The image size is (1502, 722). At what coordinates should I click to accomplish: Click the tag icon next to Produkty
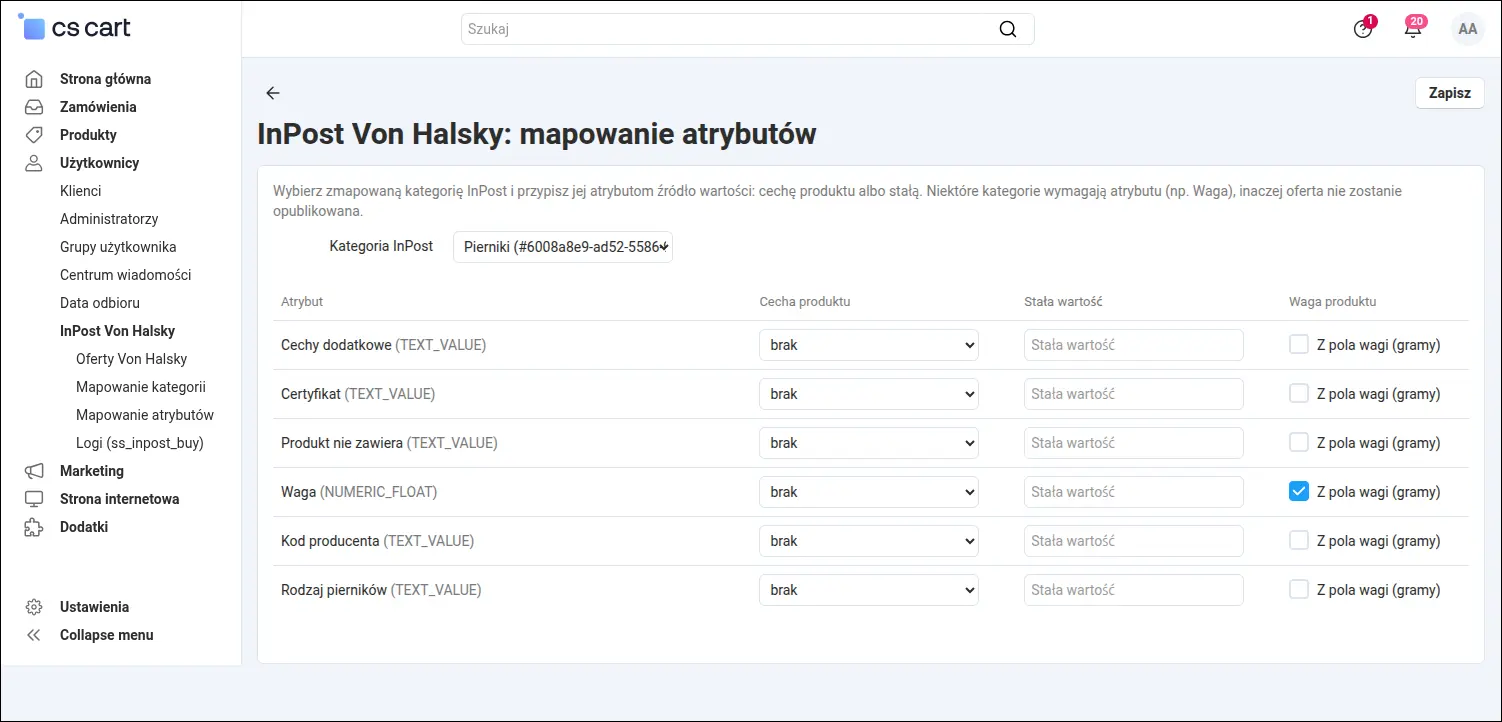point(34,135)
